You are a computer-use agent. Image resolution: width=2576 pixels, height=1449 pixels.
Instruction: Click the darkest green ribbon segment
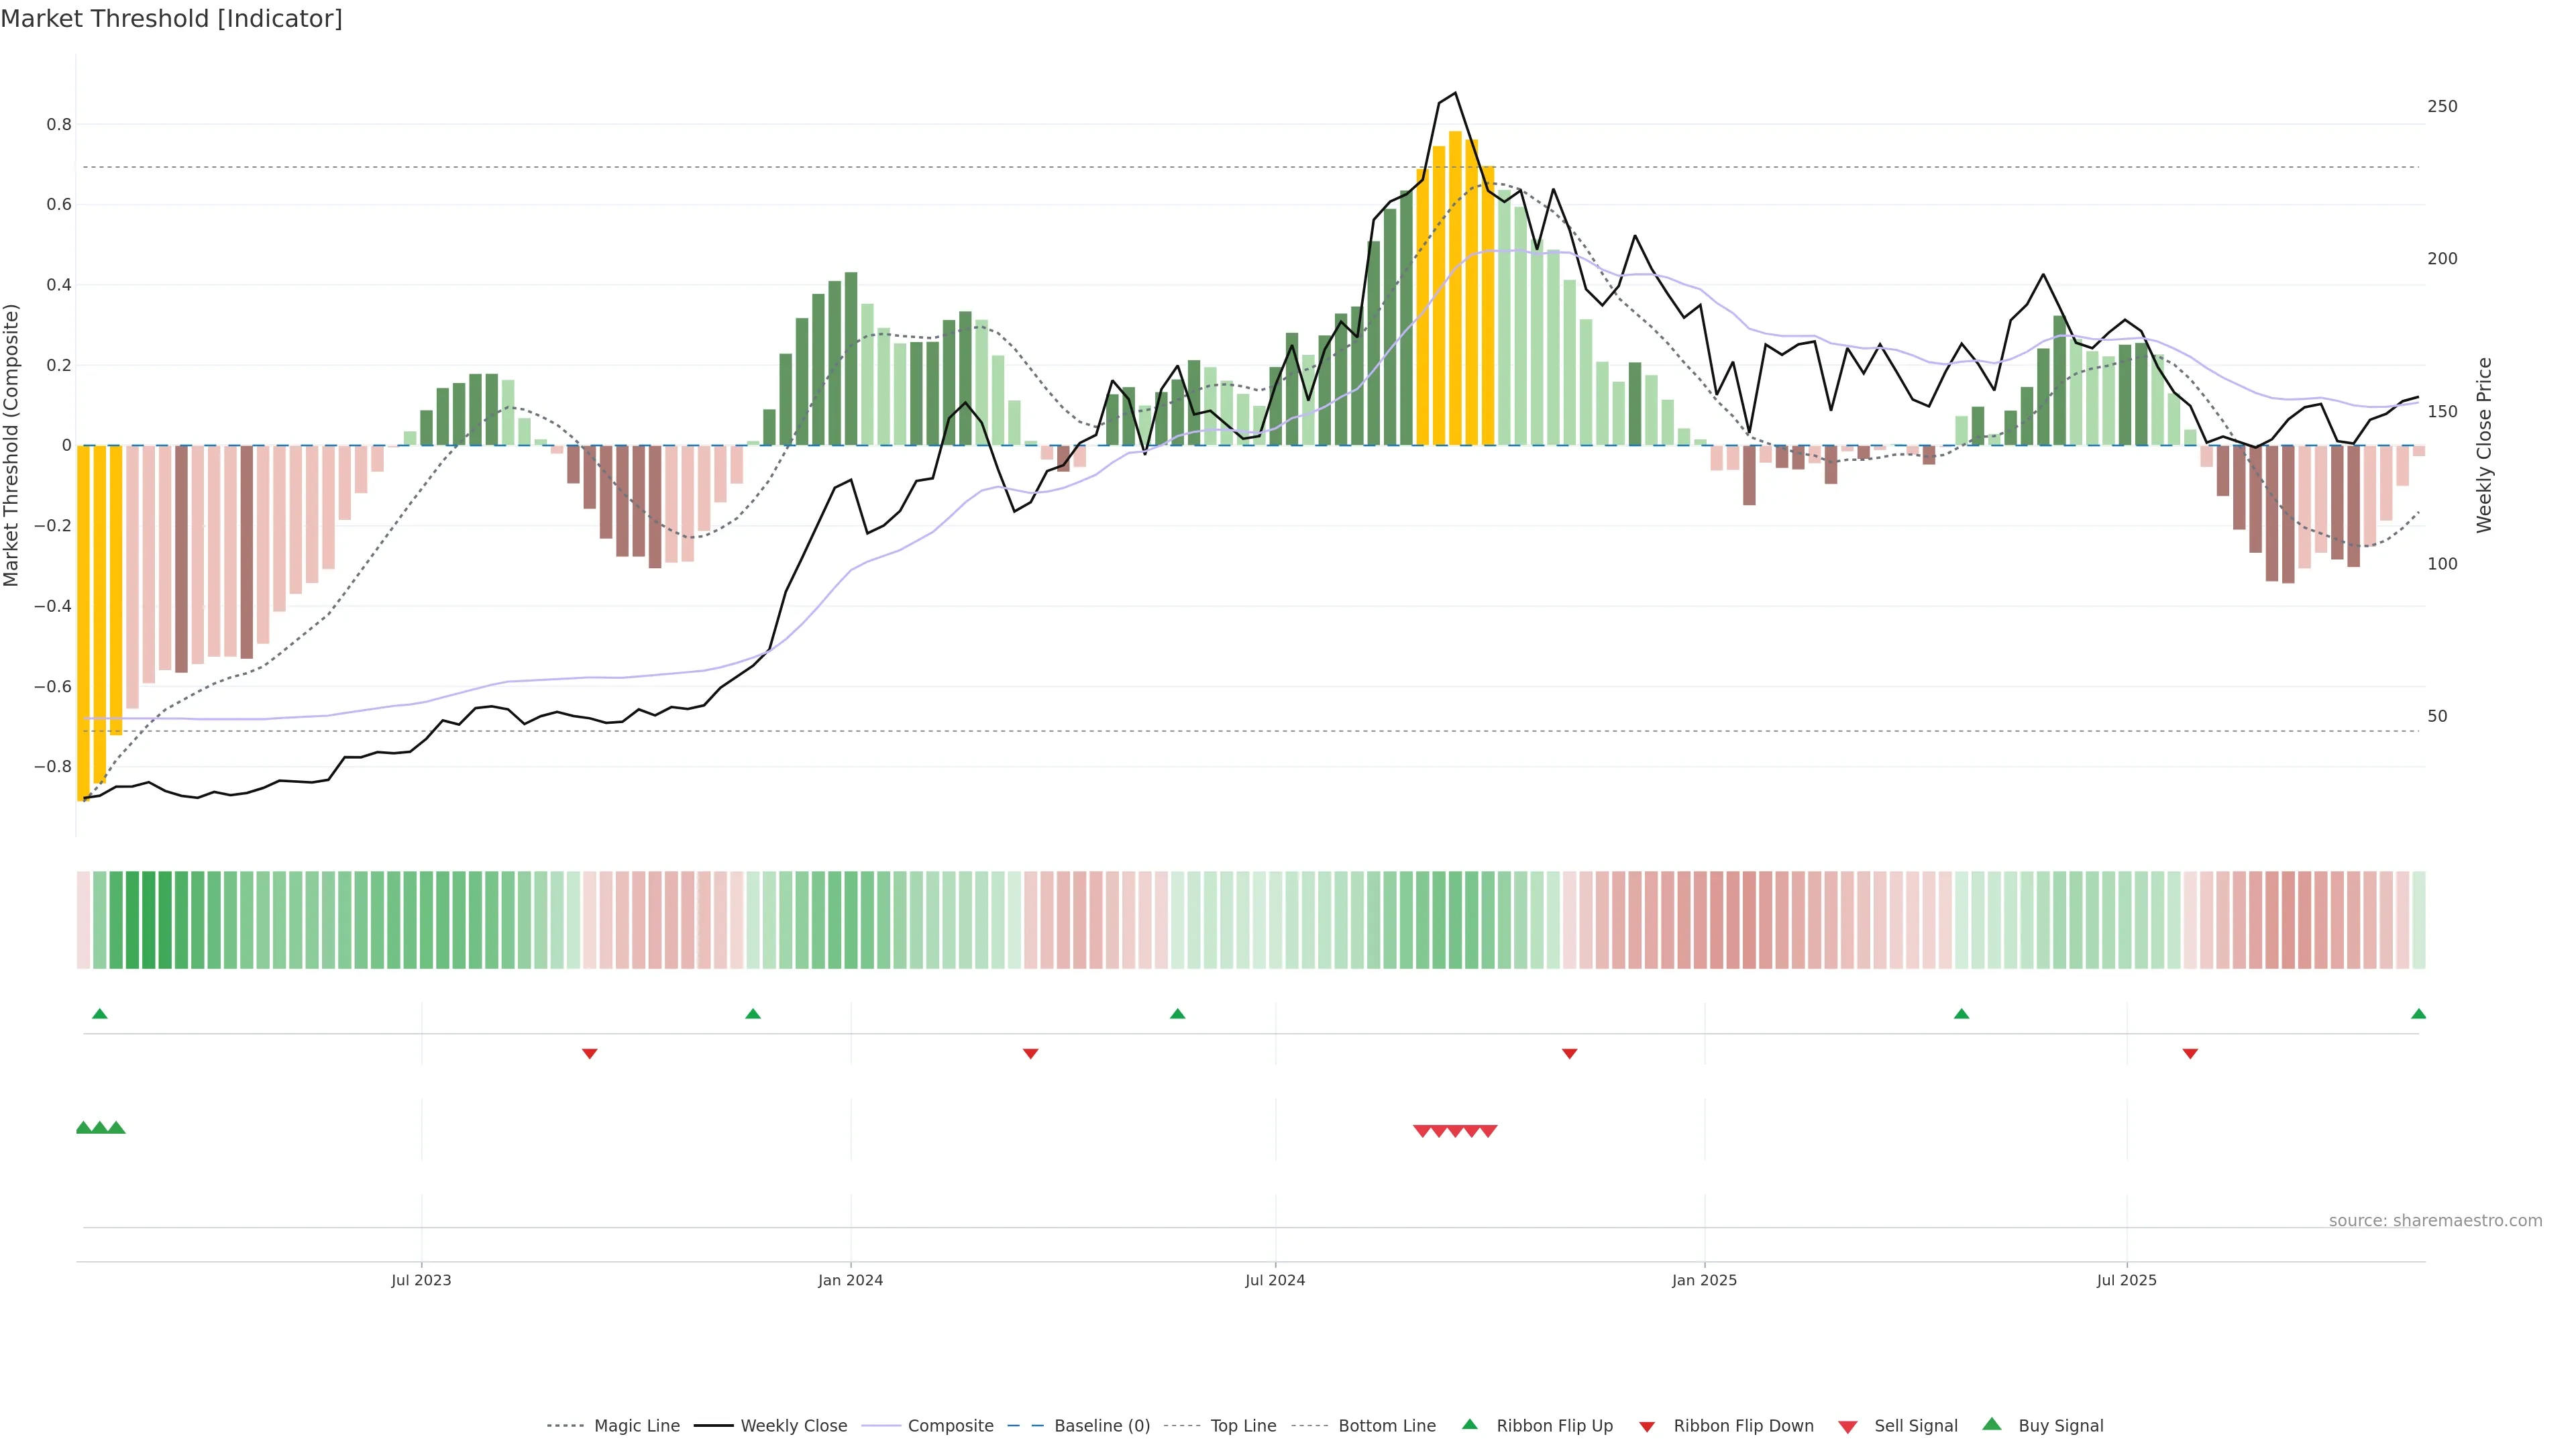coord(149,920)
